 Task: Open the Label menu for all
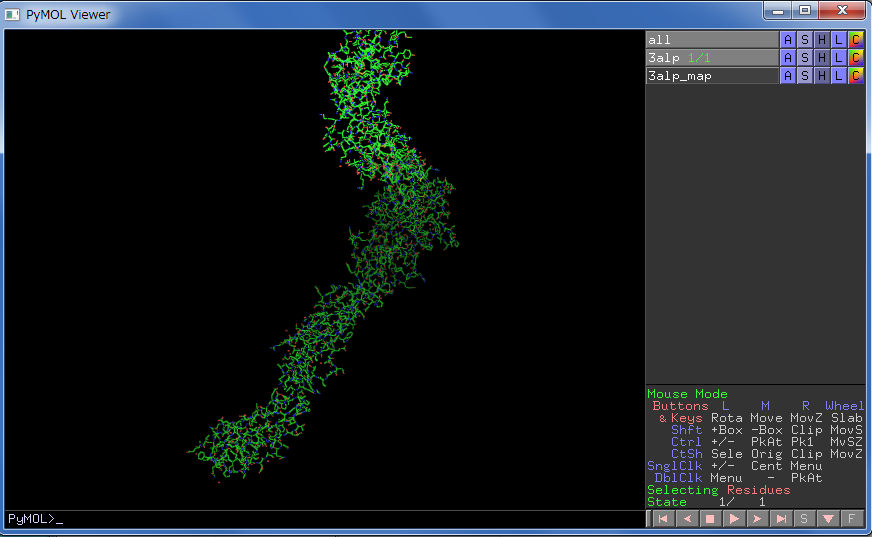(x=839, y=40)
